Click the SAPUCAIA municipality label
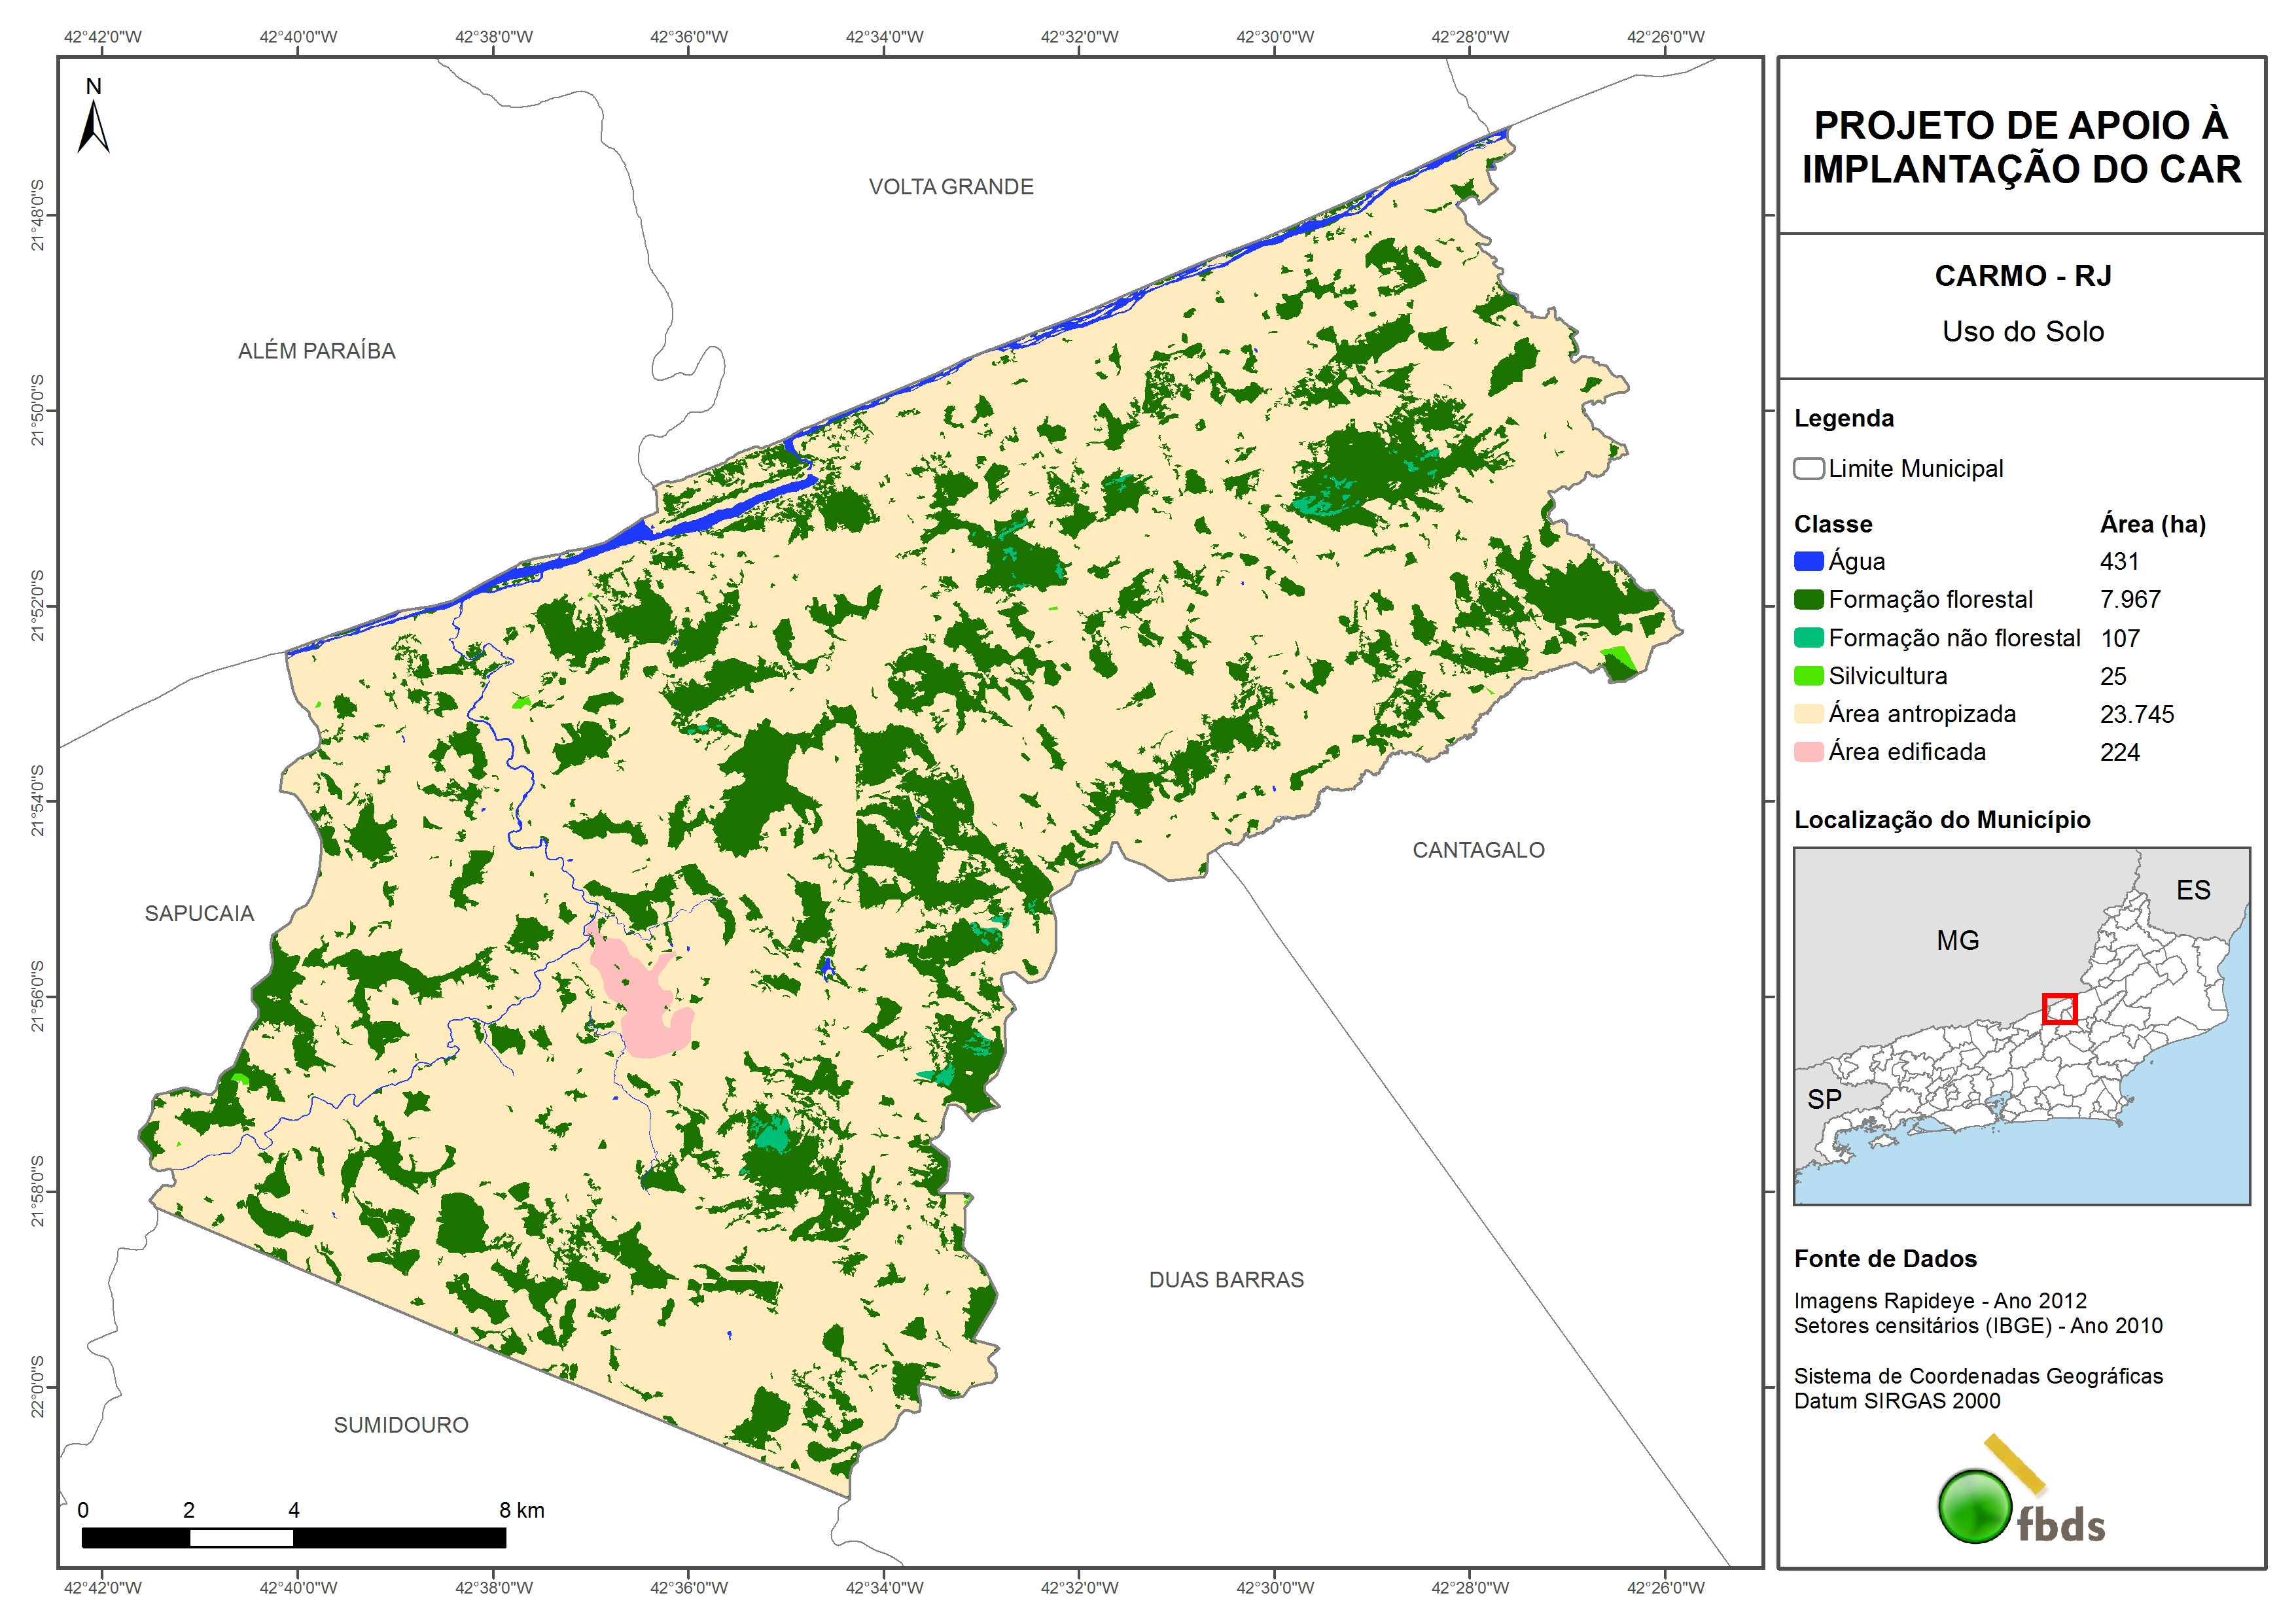2296x1623 pixels. coord(199,913)
